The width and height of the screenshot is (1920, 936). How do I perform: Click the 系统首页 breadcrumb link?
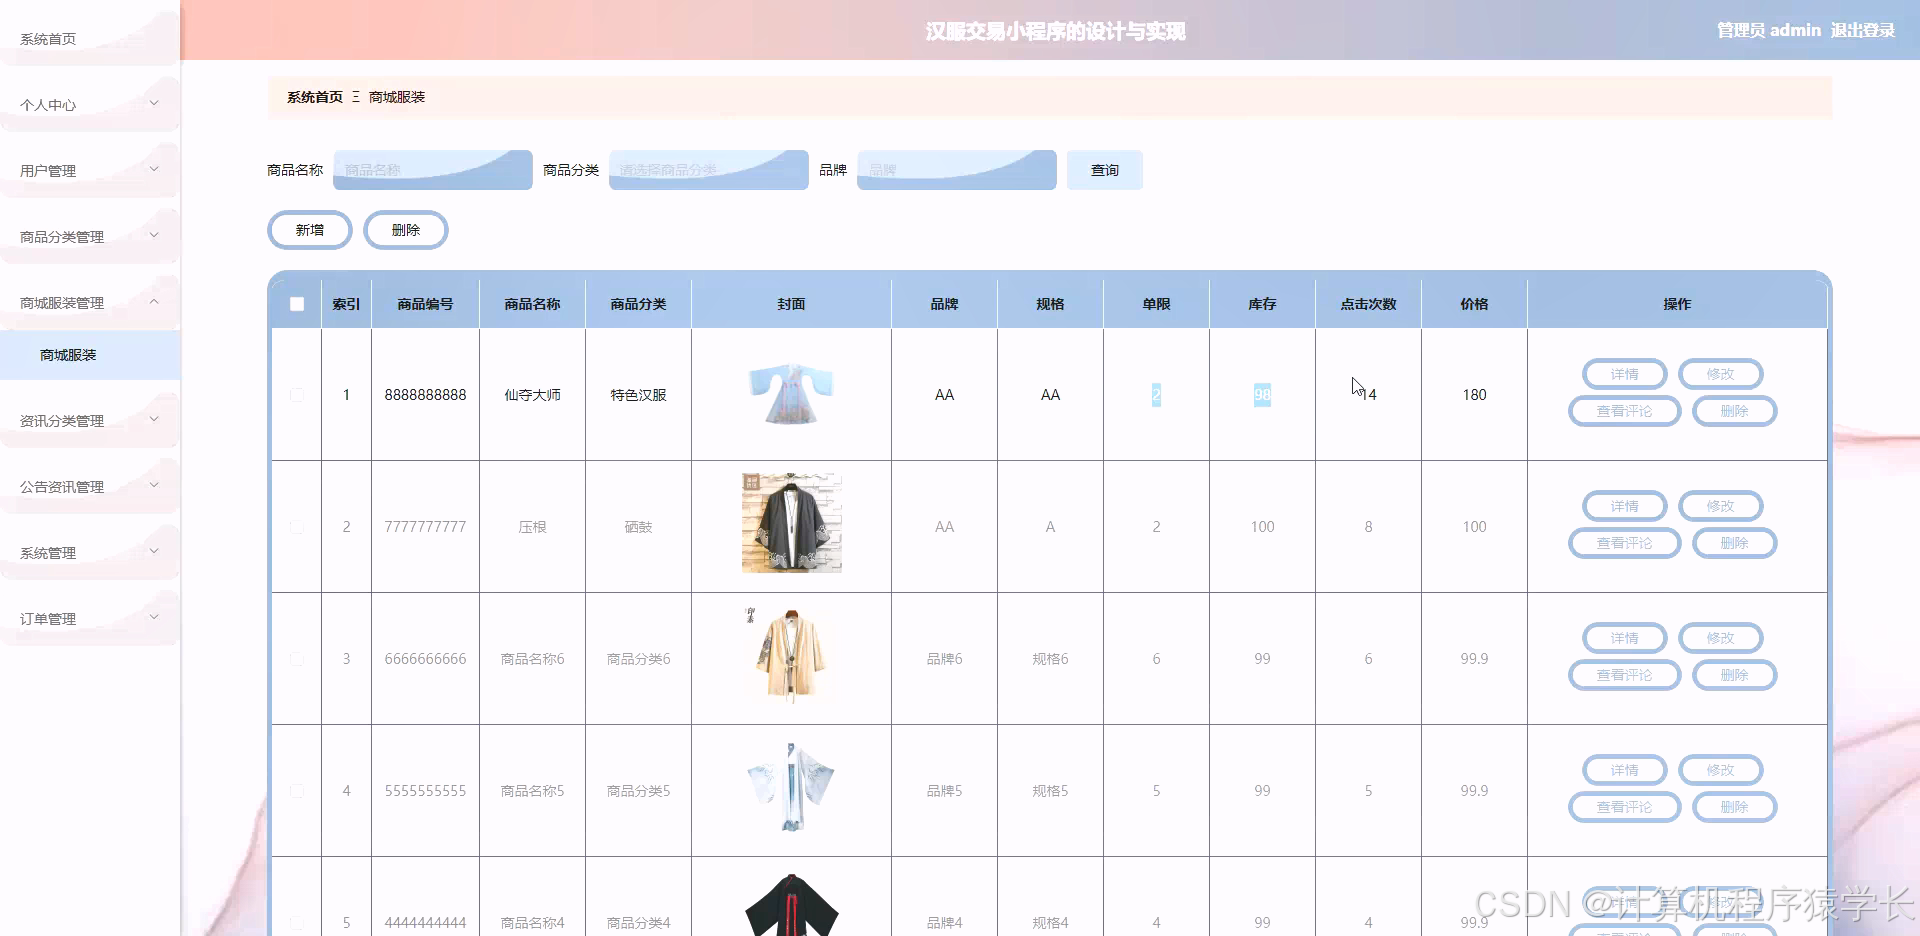coord(315,97)
